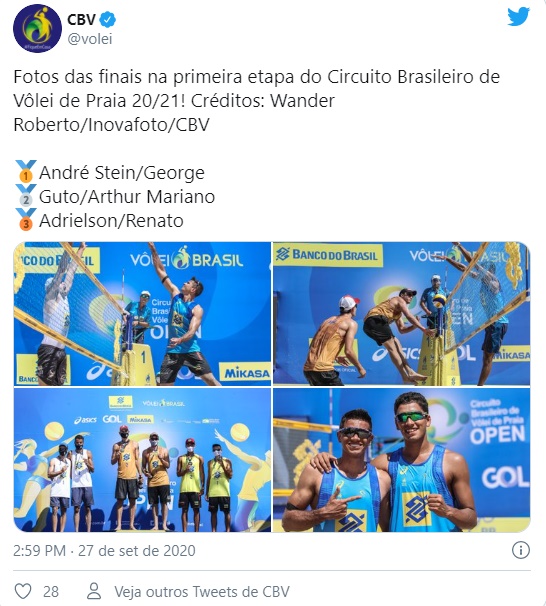Click the silver medal emoji
This screenshot has width=546, height=606.
pyautogui.click(x=26, y=195)
